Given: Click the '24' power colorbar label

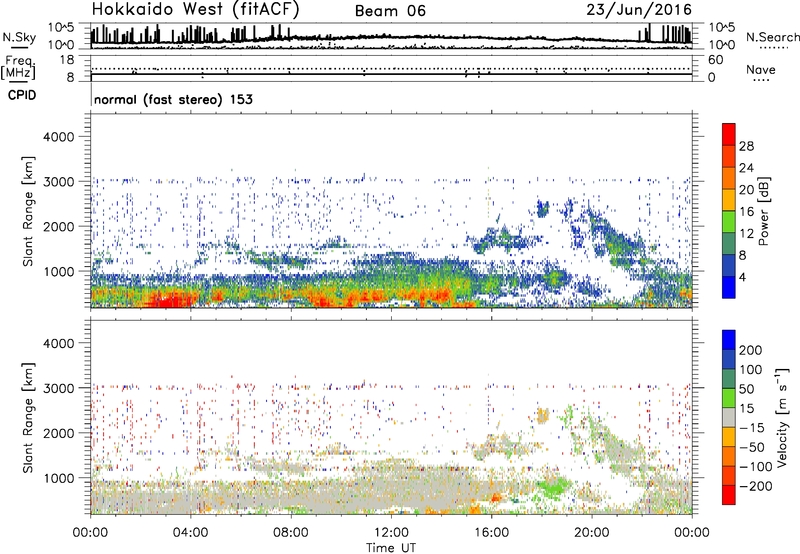Looking at the screenshot, I should click(746, 168).
